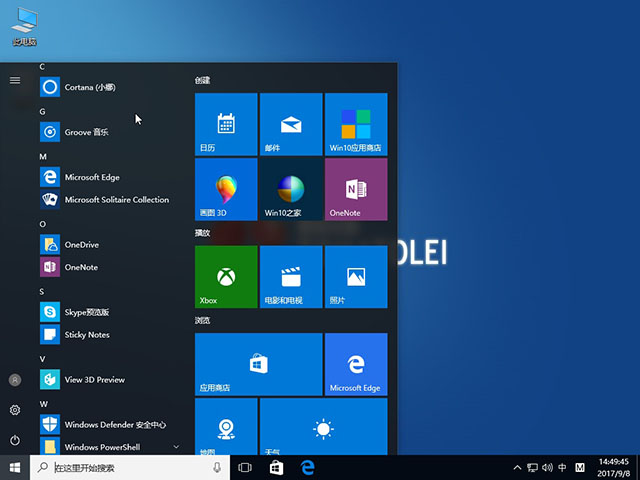Open the Maps (地图) tile

click(x=226, y=427)
